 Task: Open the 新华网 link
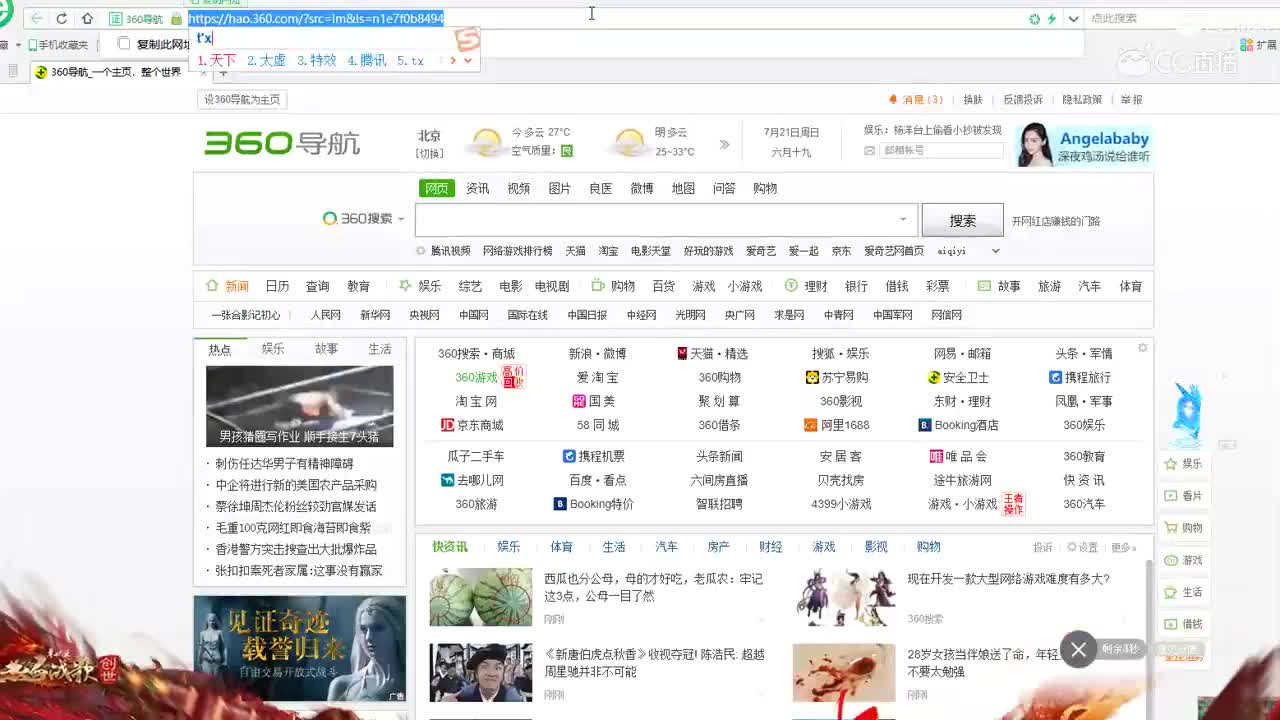pos(375,315)
